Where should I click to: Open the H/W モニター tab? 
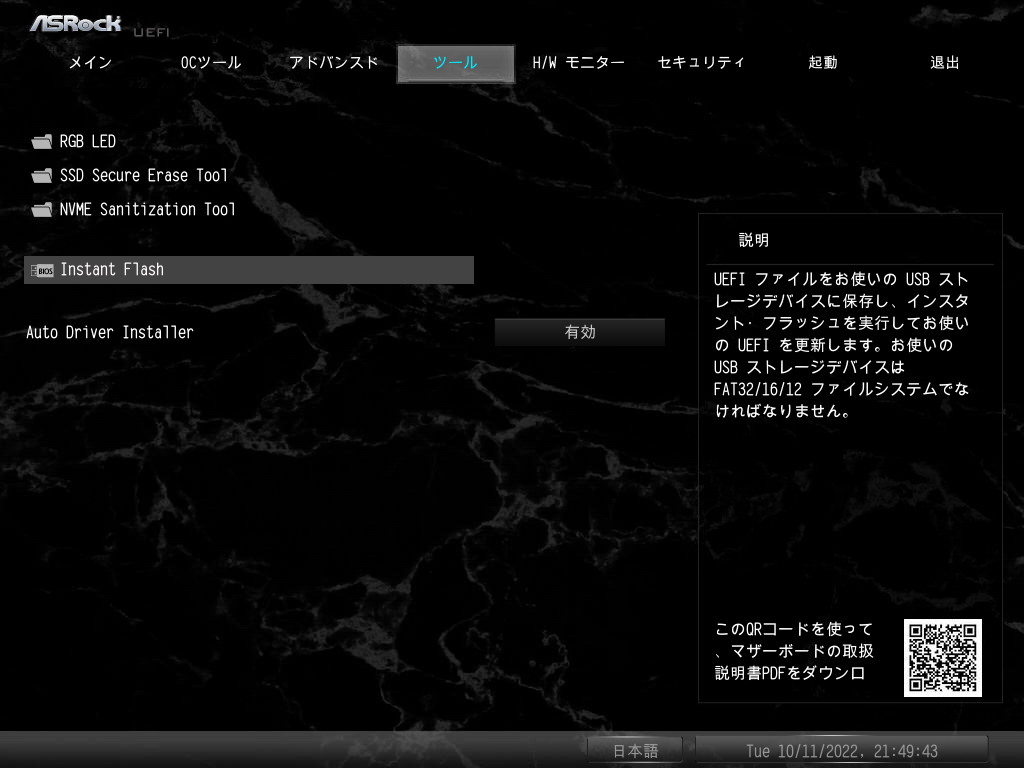[x=579, y=63]
